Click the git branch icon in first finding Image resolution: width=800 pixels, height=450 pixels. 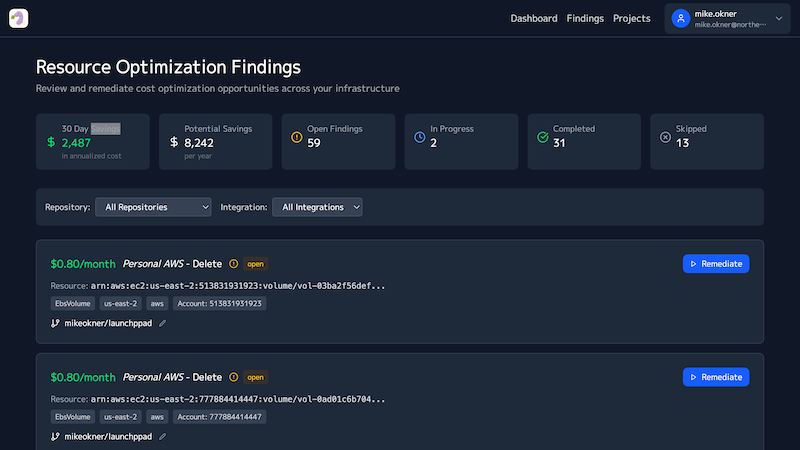tap(55, 323)
